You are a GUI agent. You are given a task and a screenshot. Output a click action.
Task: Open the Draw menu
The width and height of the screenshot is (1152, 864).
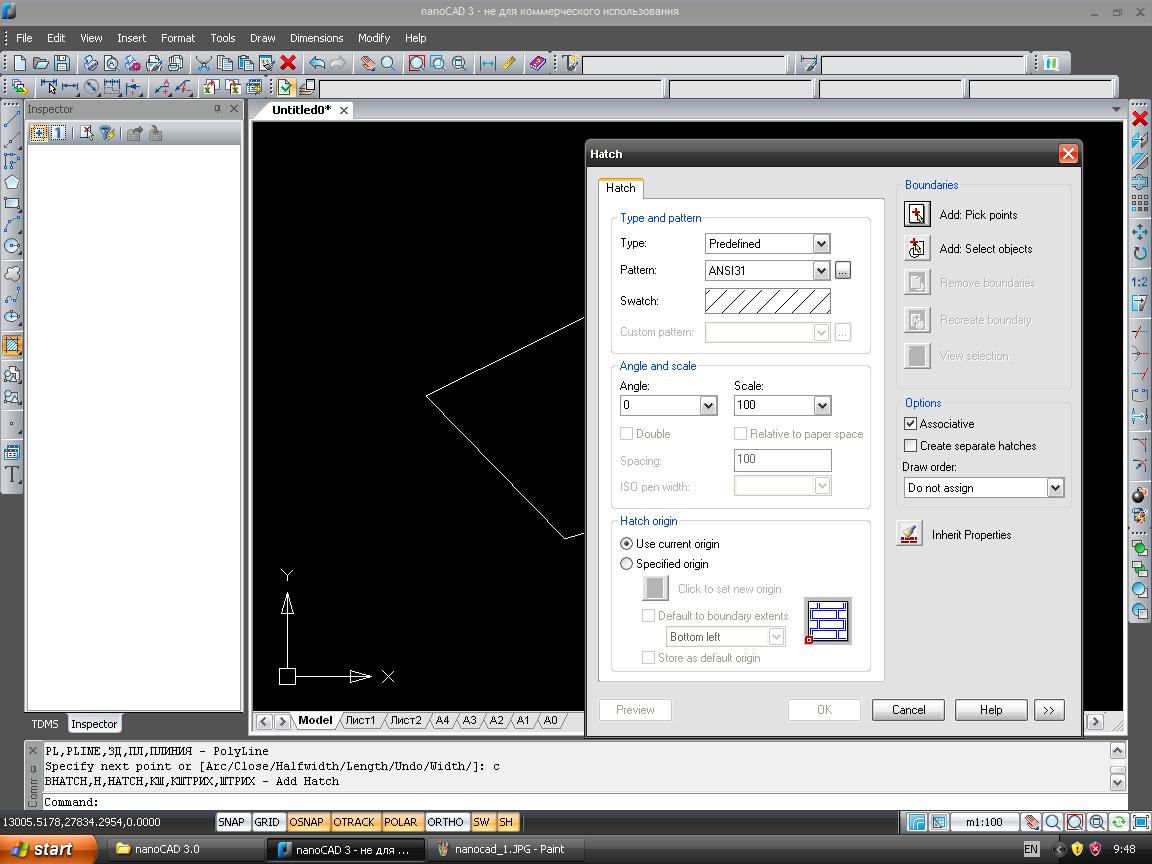(262, 38)
